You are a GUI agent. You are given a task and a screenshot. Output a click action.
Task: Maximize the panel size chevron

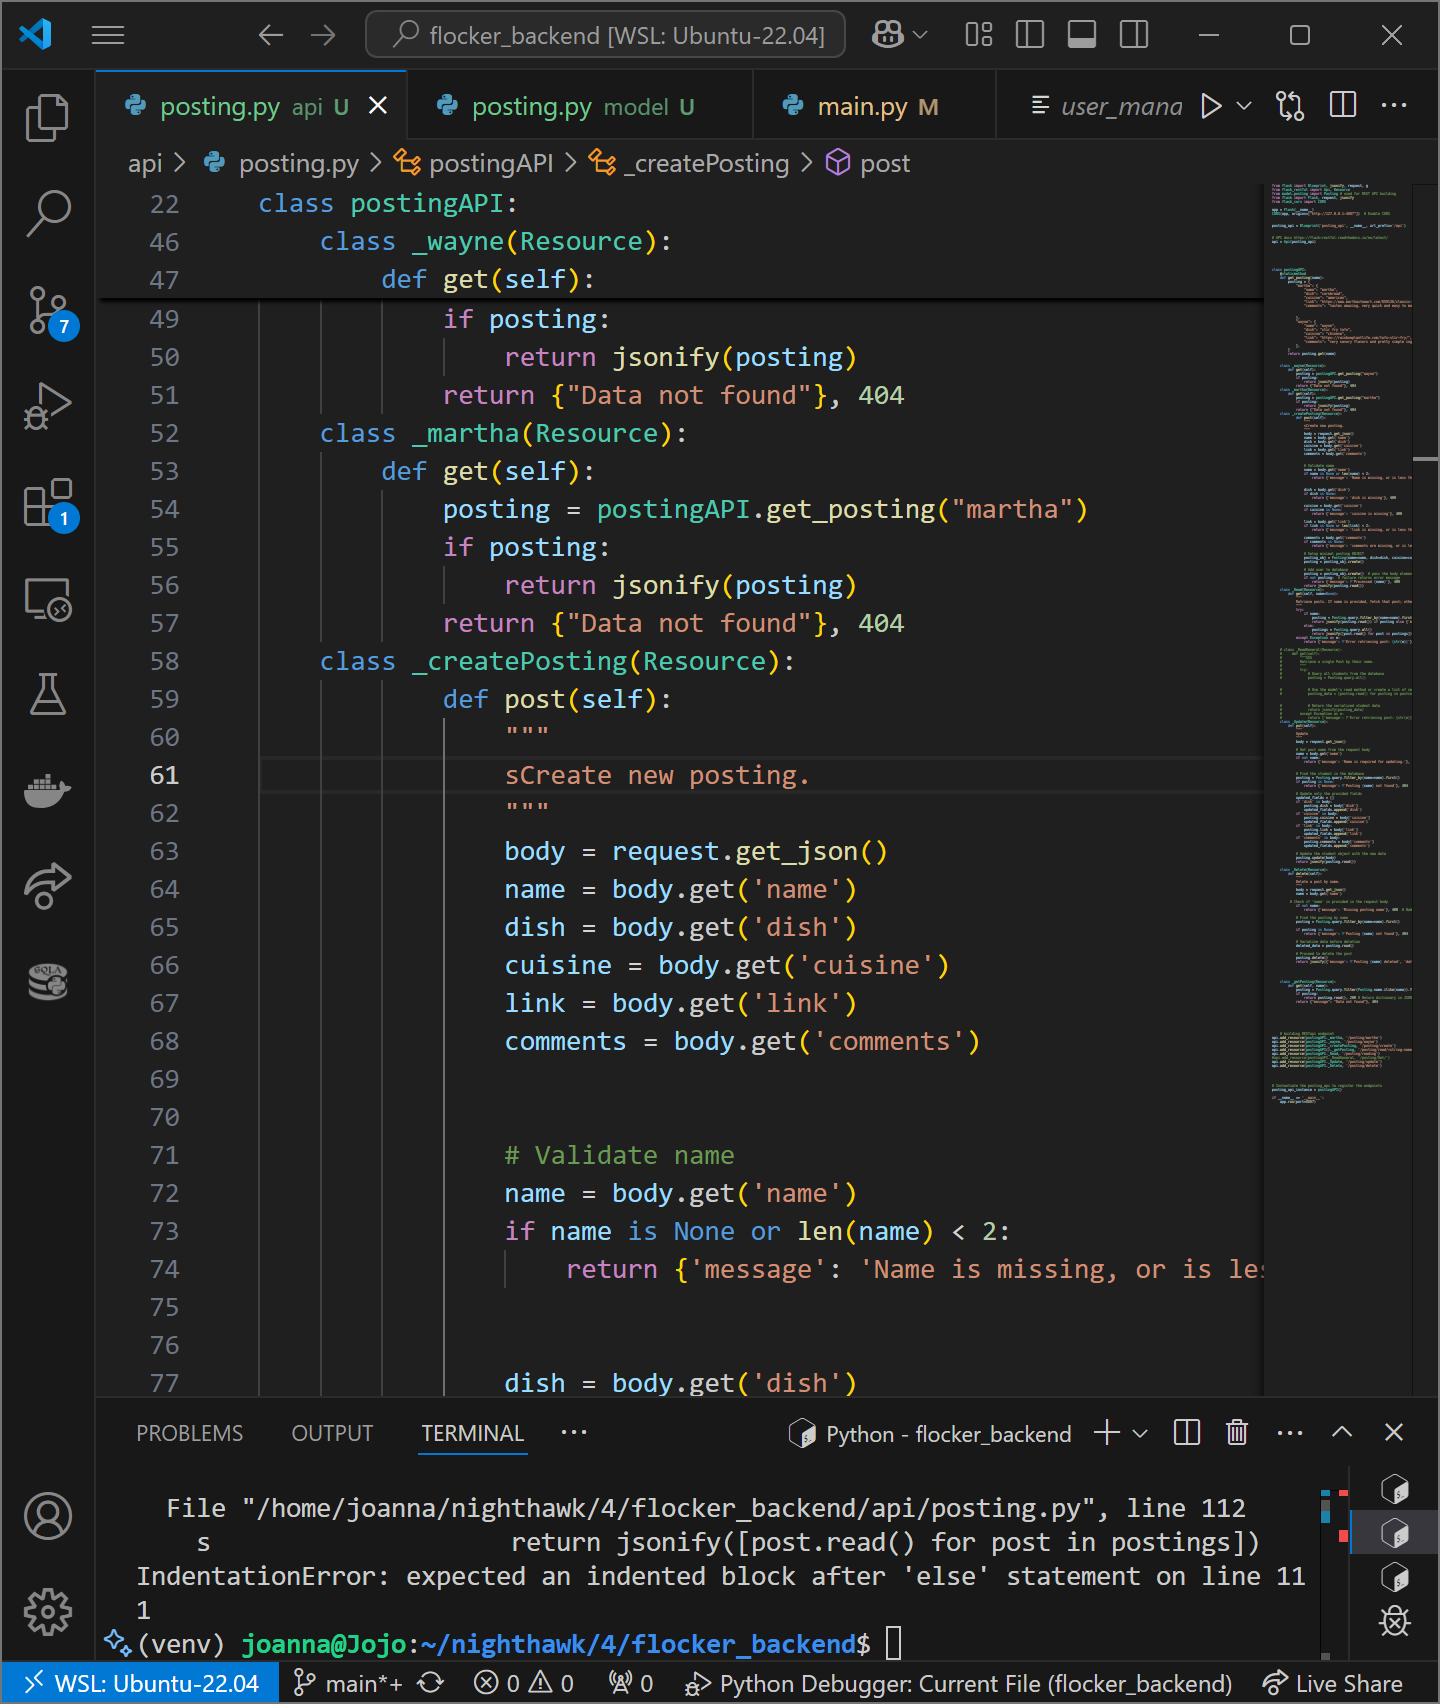pyautogui.click(x=1342, y=1433)
